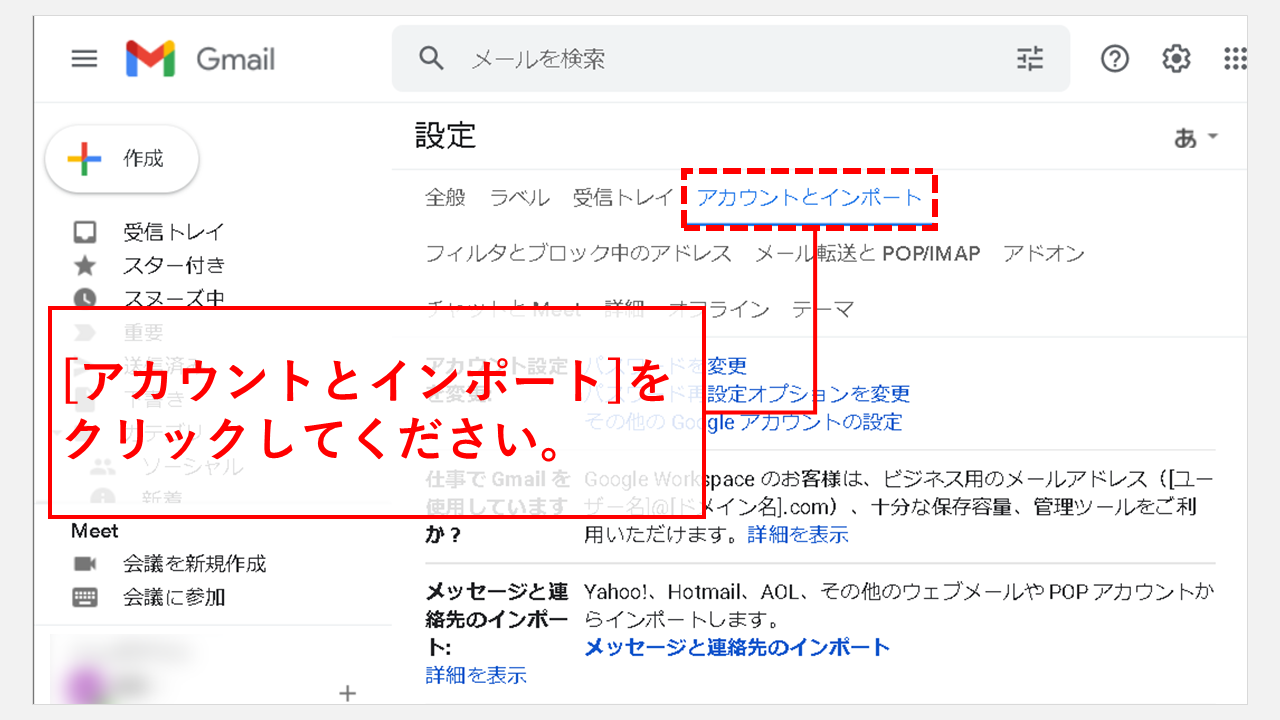Open the オフライン settings tab
Screen dimensions: 1280x720
tap(719, 310)
